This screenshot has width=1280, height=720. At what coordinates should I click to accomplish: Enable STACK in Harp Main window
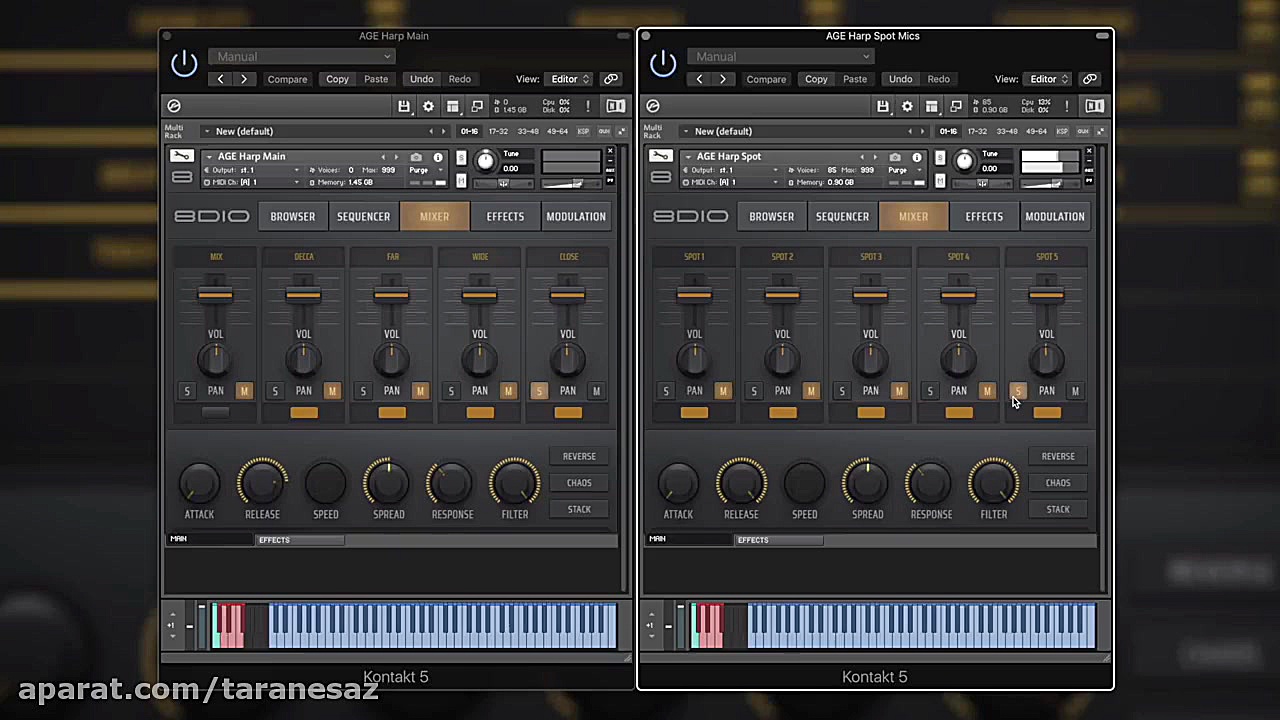[x=579, y=509]
